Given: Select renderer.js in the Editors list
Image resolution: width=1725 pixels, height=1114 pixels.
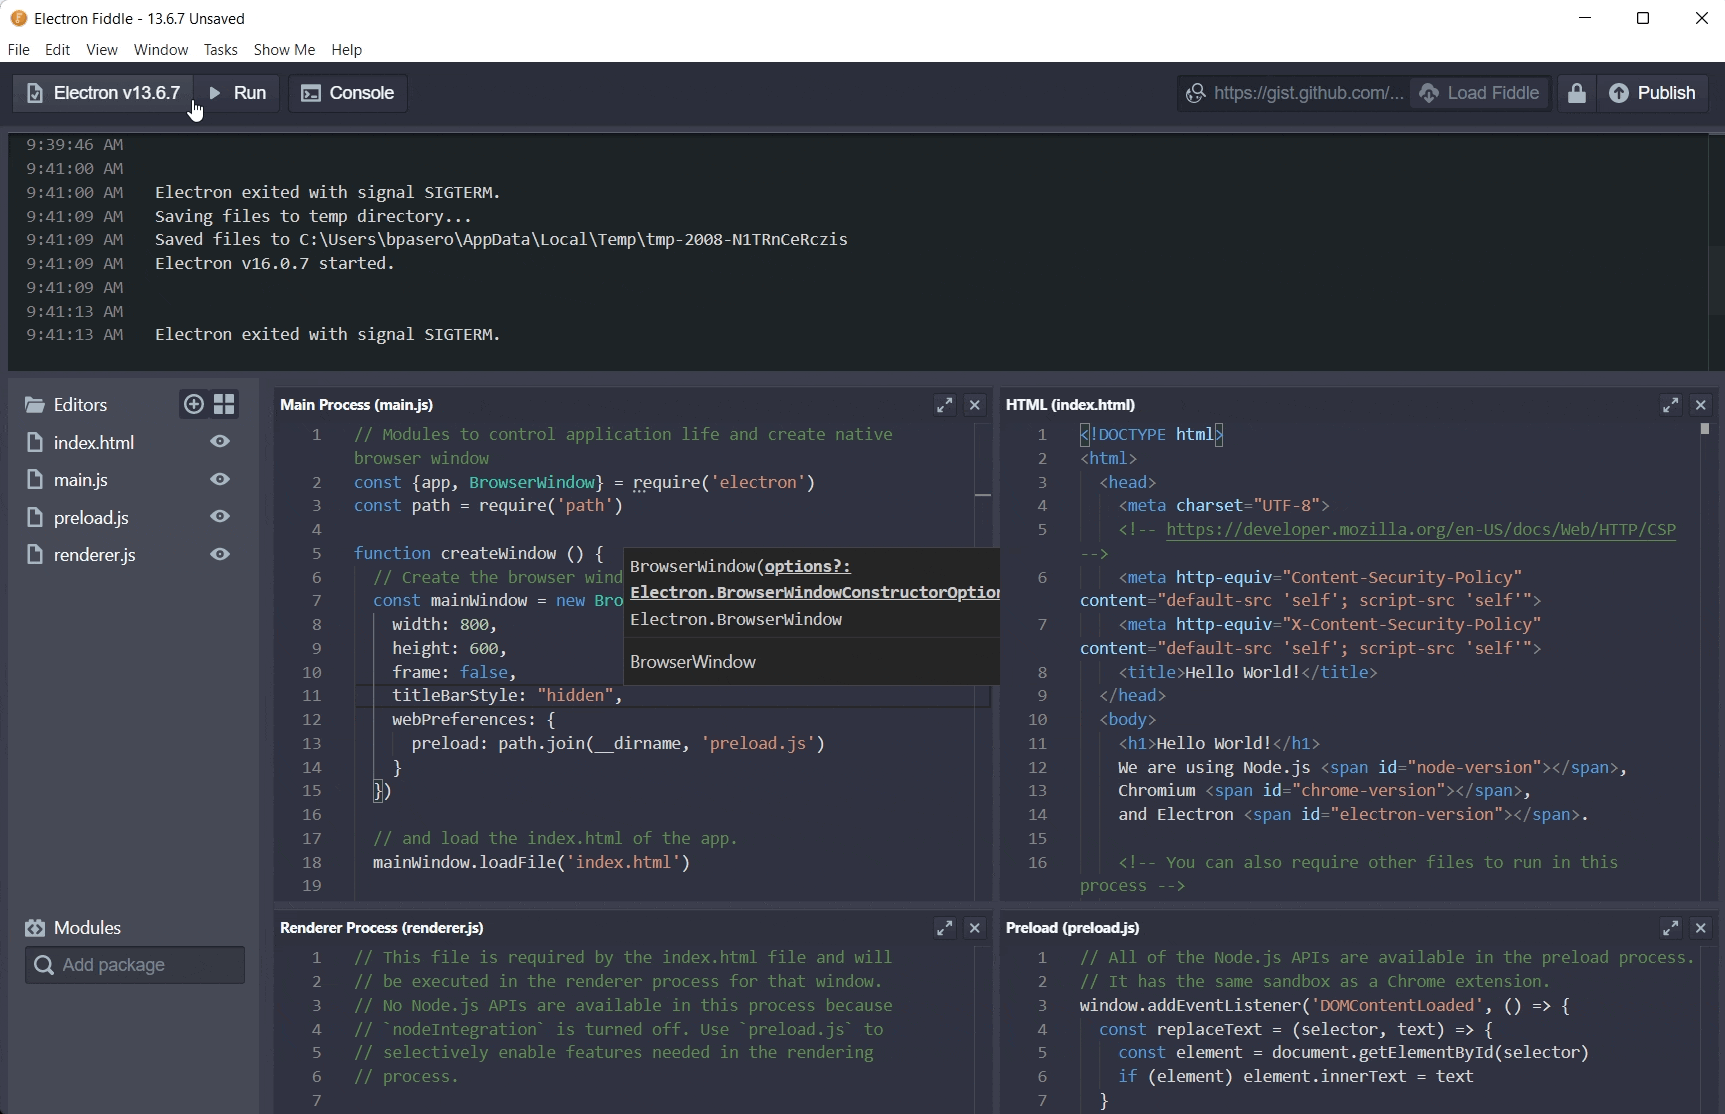Looking at the screenshot, I should pos(95,555).
